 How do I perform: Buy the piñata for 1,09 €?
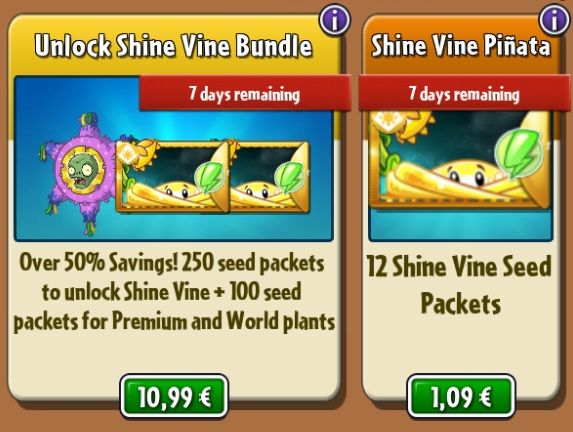click(461, 396)
